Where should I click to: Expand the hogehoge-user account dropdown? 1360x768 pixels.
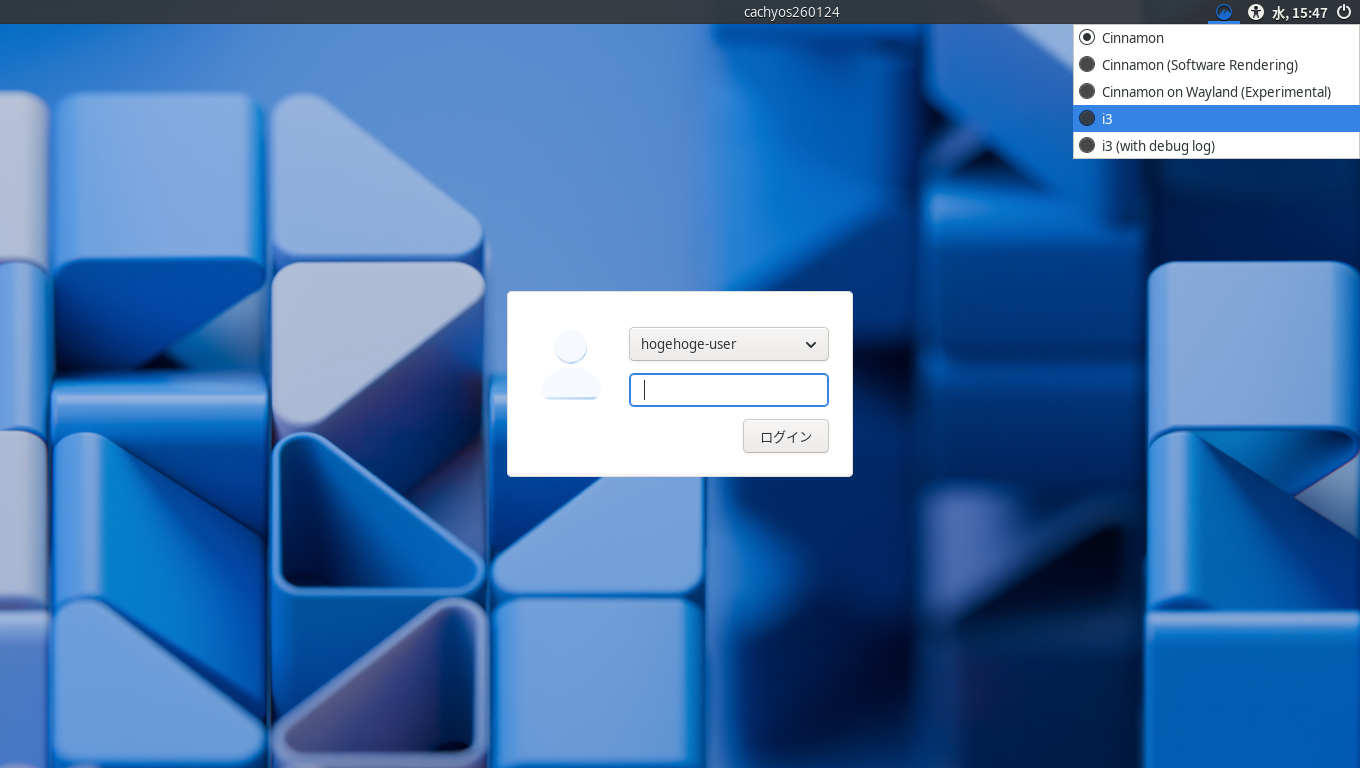[729, 344]
